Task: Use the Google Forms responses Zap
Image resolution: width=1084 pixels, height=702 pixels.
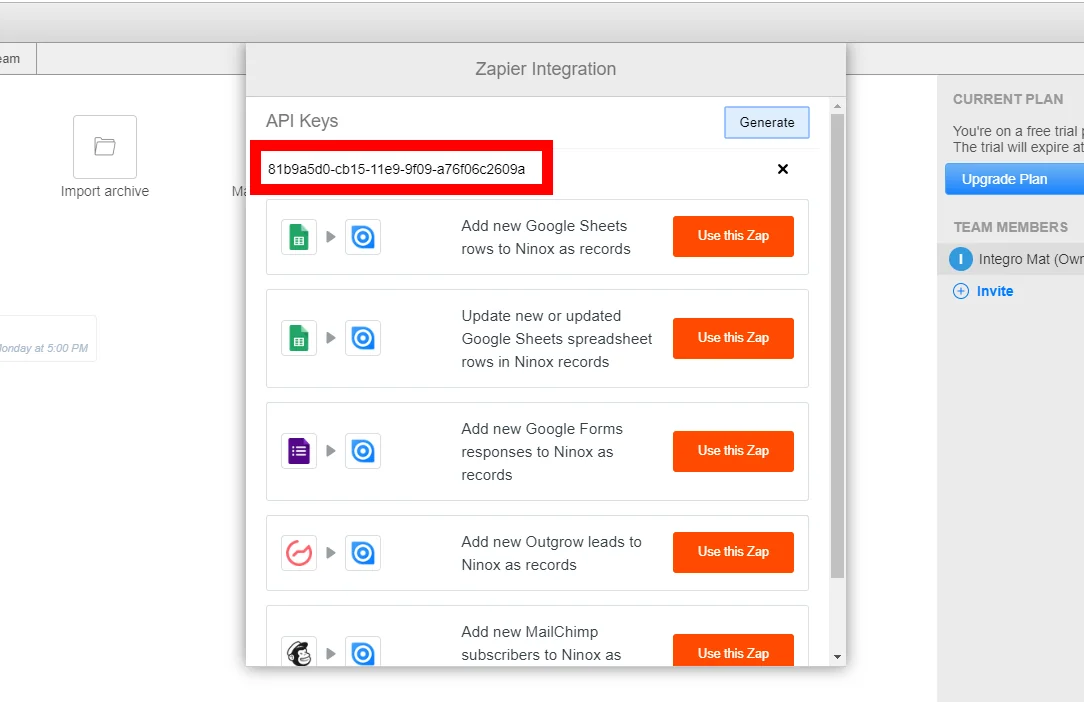Action: 733,451
